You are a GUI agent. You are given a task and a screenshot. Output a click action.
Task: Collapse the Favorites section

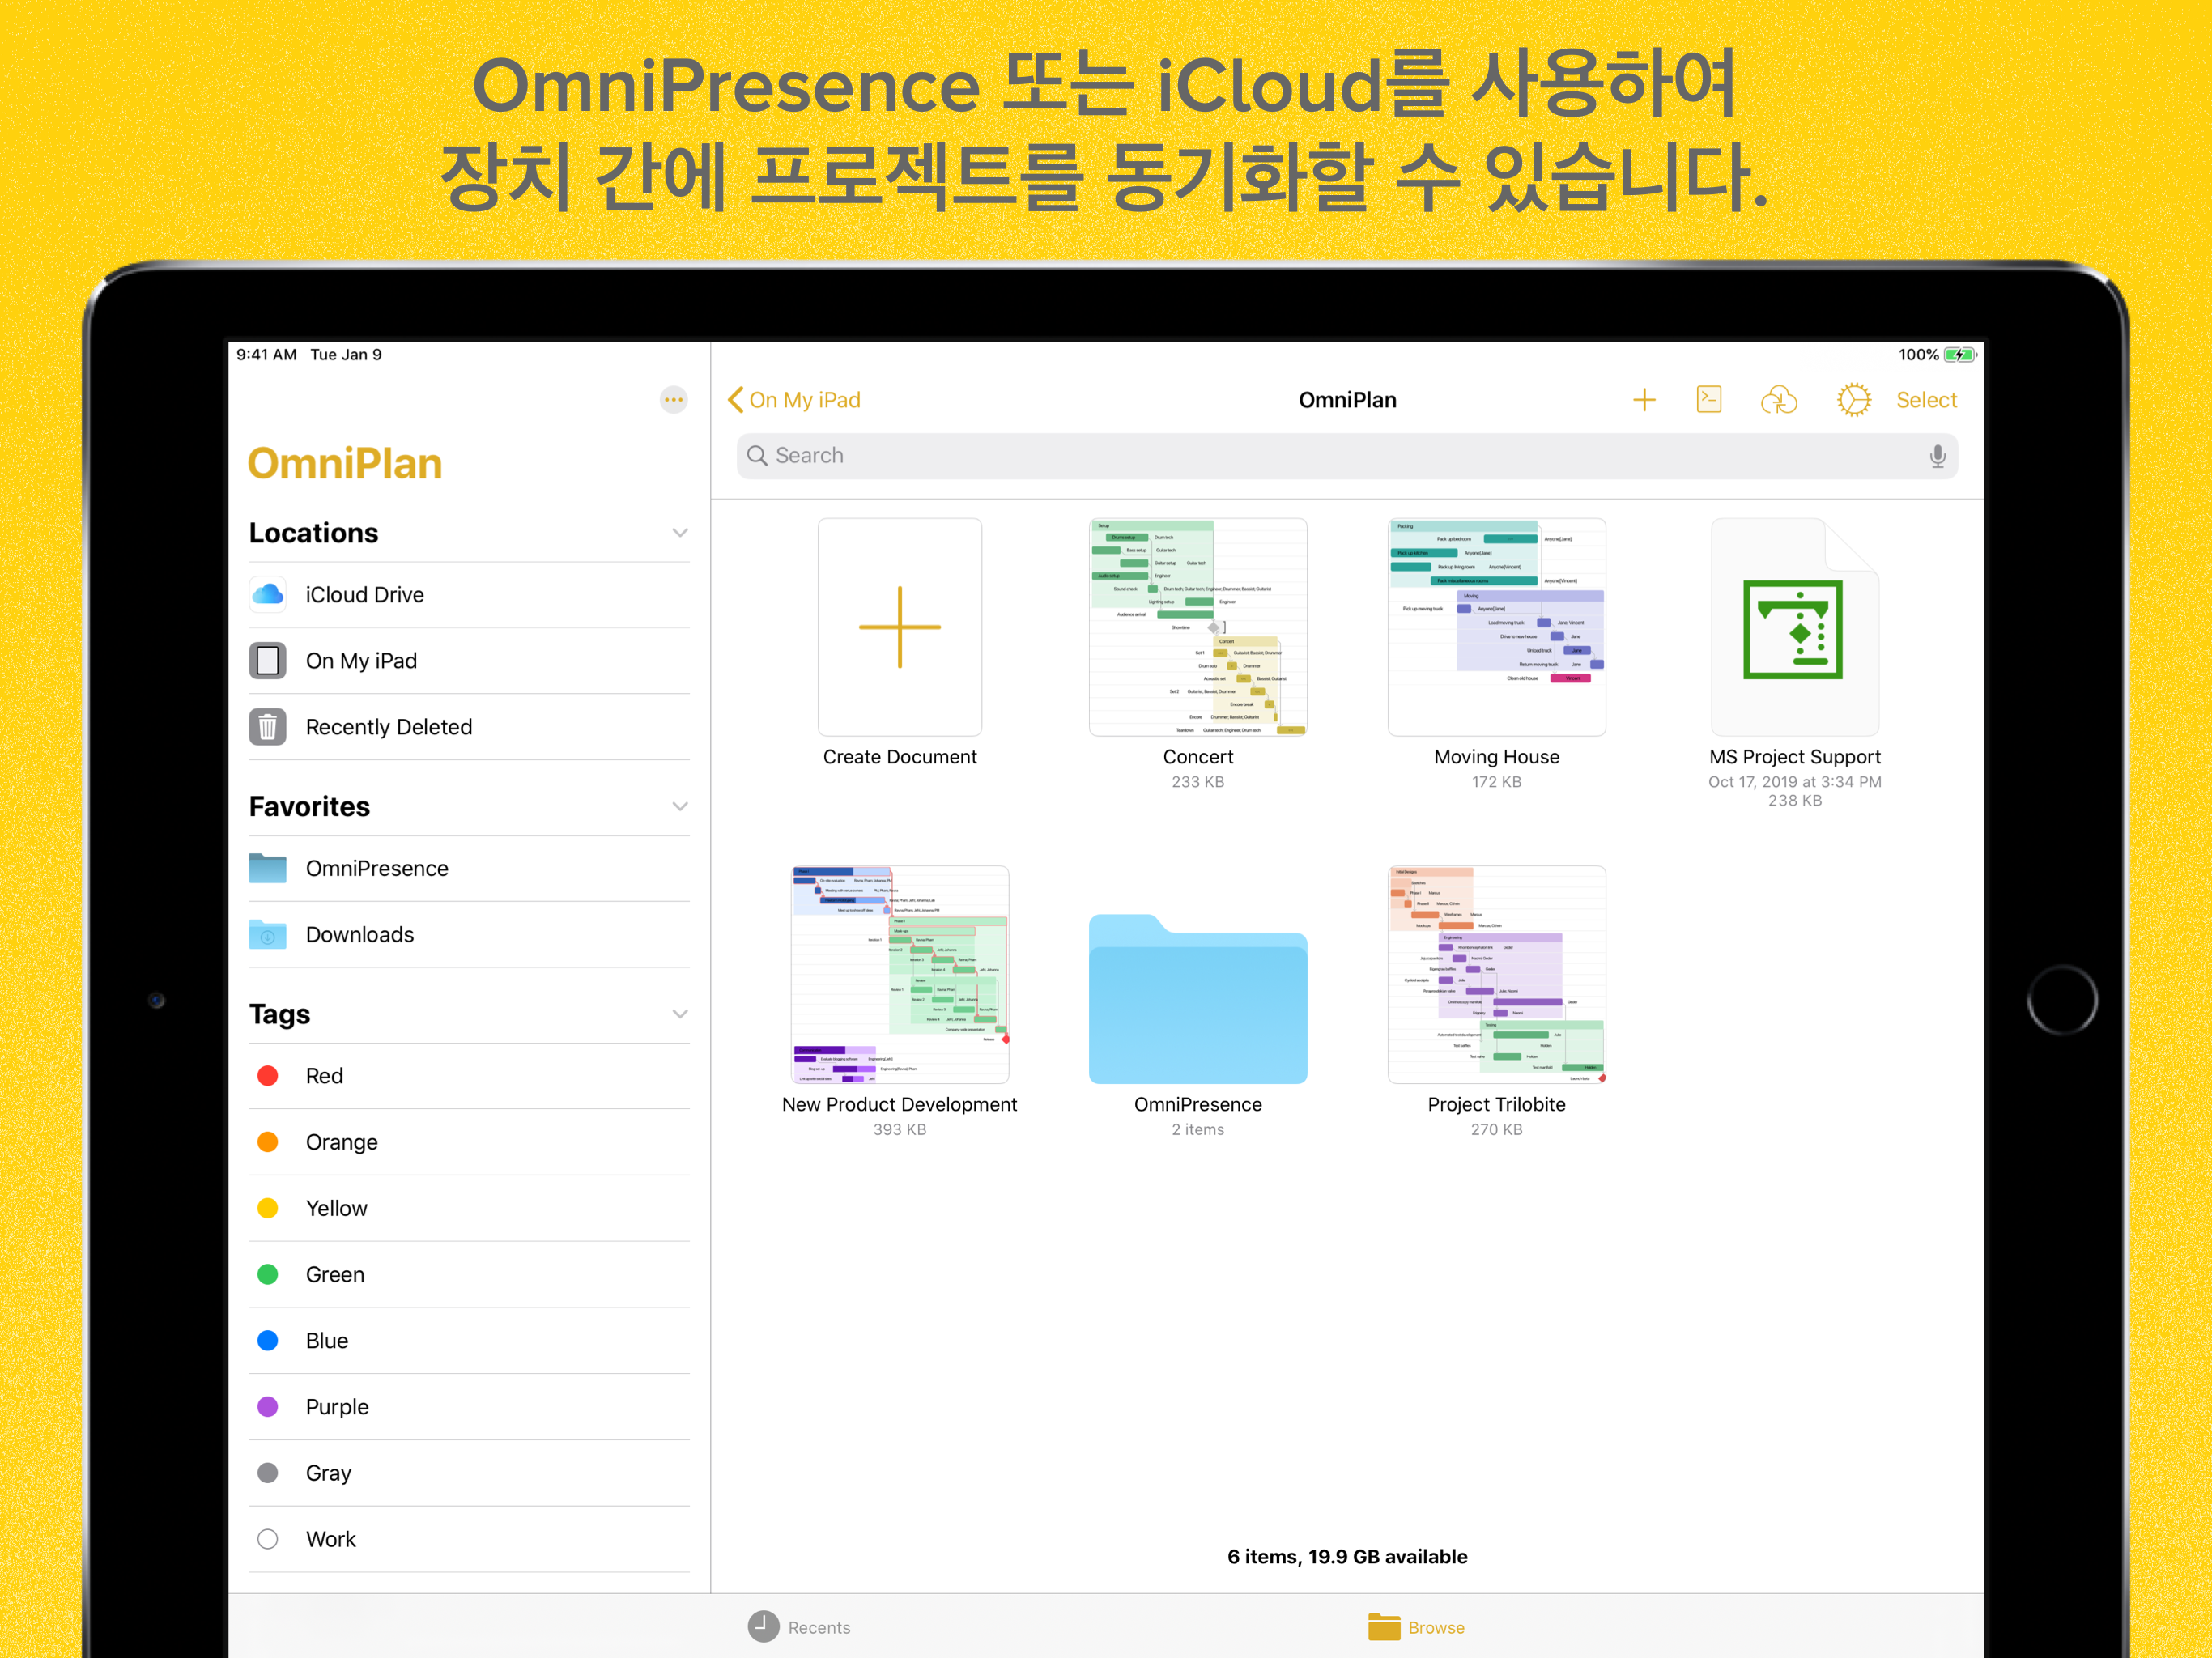(680, 807)
